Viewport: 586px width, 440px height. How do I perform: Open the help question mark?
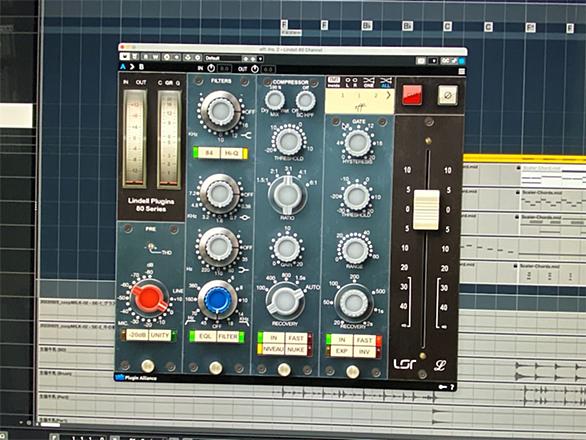[x=452, y=387]
